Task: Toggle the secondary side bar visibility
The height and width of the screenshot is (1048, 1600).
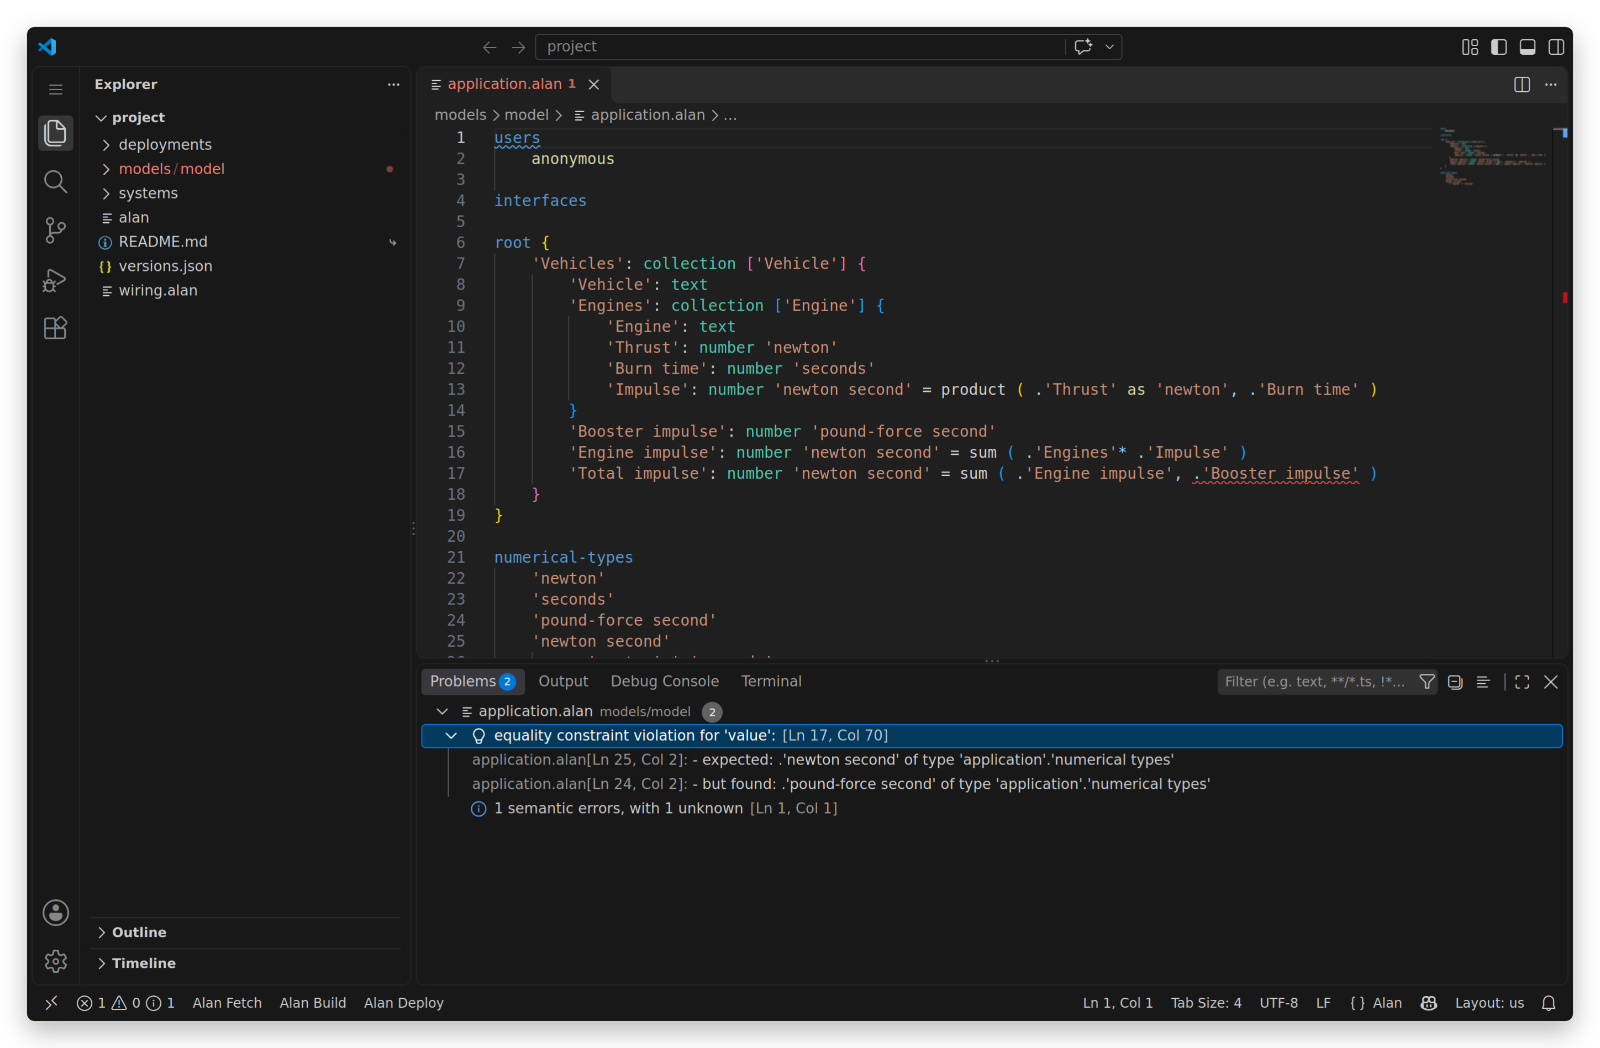Action: pos(1557,47)
